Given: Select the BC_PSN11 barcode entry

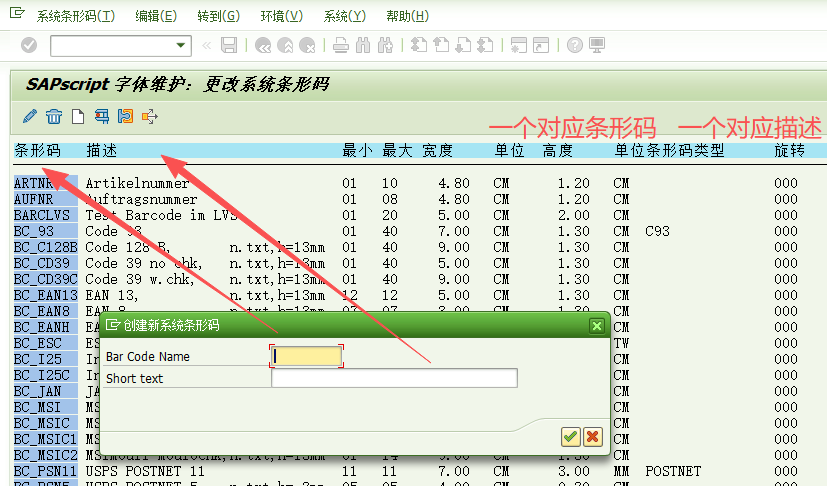Looking at the screenshot, I should (x=46, y=471).
